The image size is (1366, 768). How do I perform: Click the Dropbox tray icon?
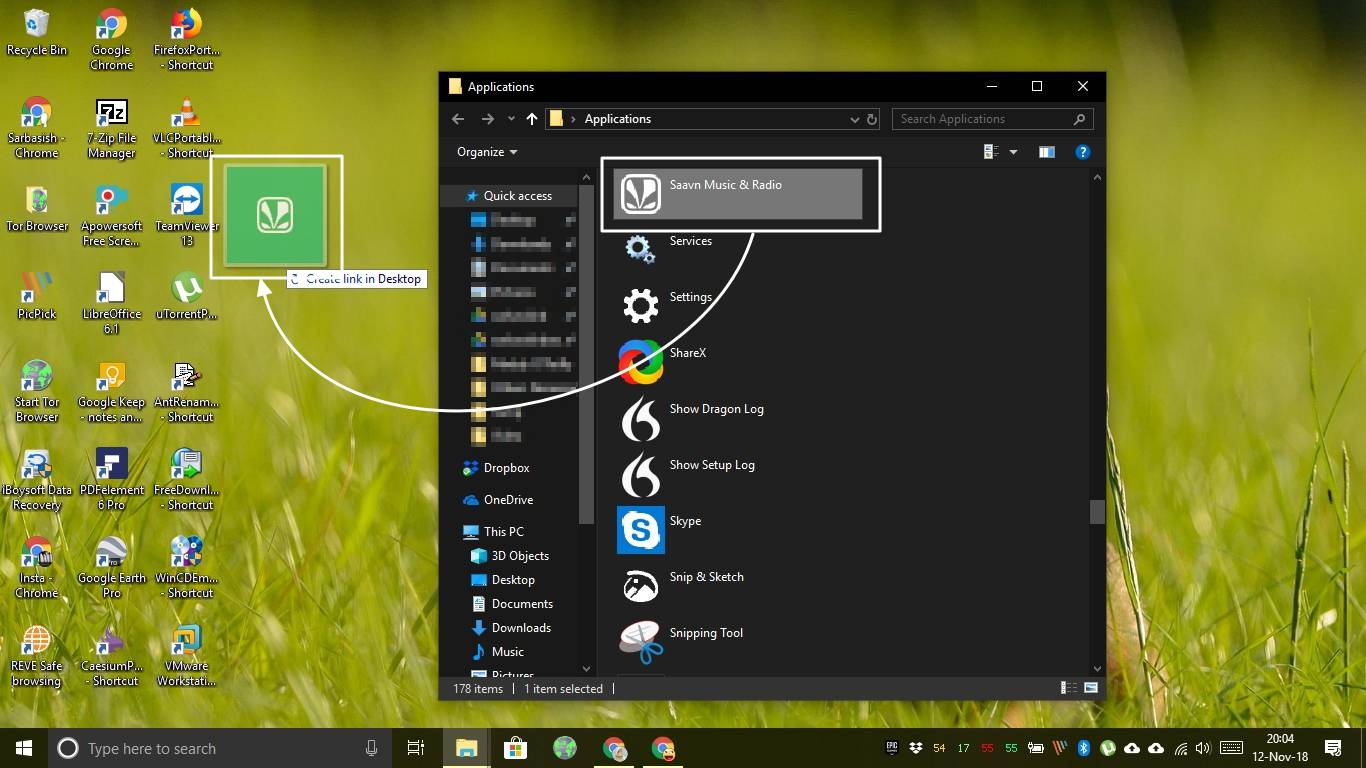tap(915, 748)
